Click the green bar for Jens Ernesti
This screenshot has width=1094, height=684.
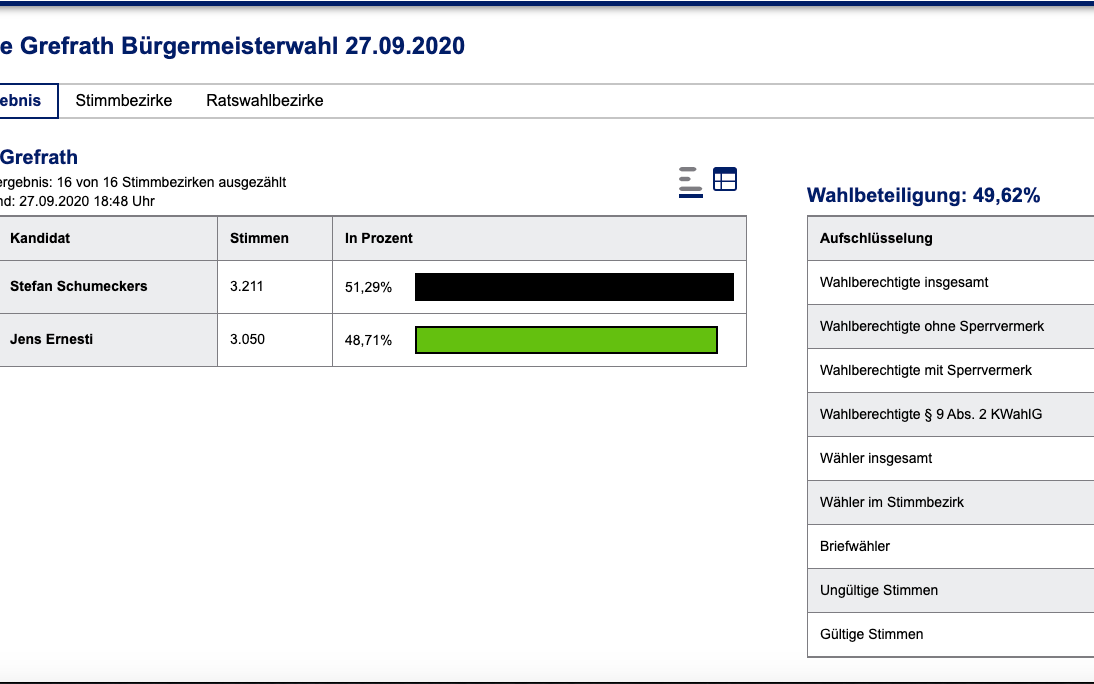point(566,340)
